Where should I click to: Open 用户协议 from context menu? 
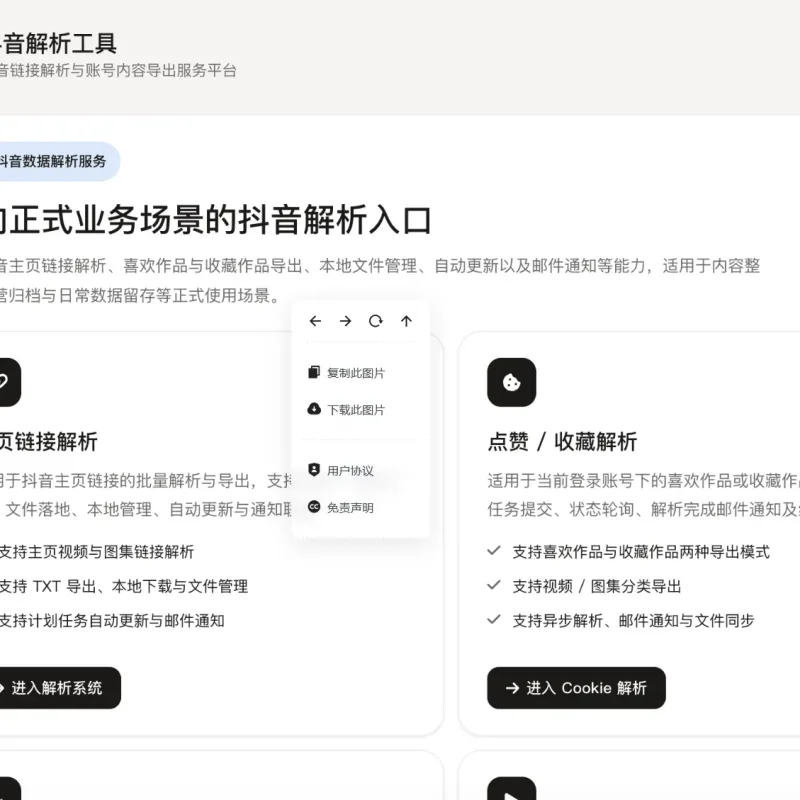pos(341,470)
